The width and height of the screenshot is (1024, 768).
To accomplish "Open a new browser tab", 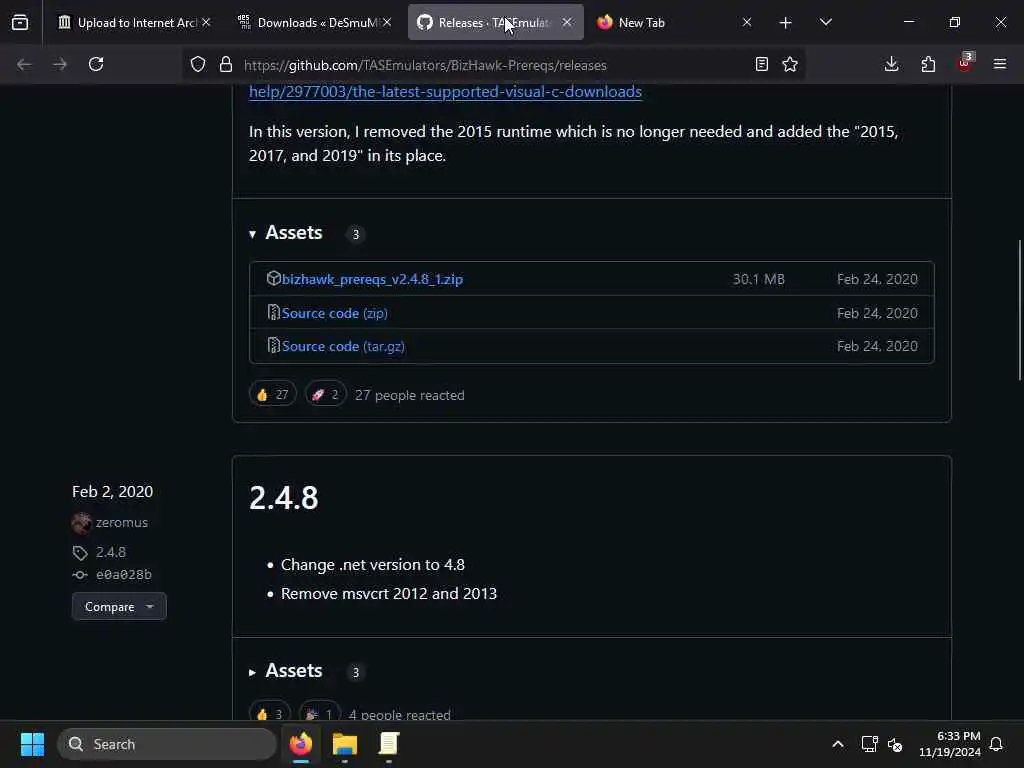I will click(x=786, y=23).
